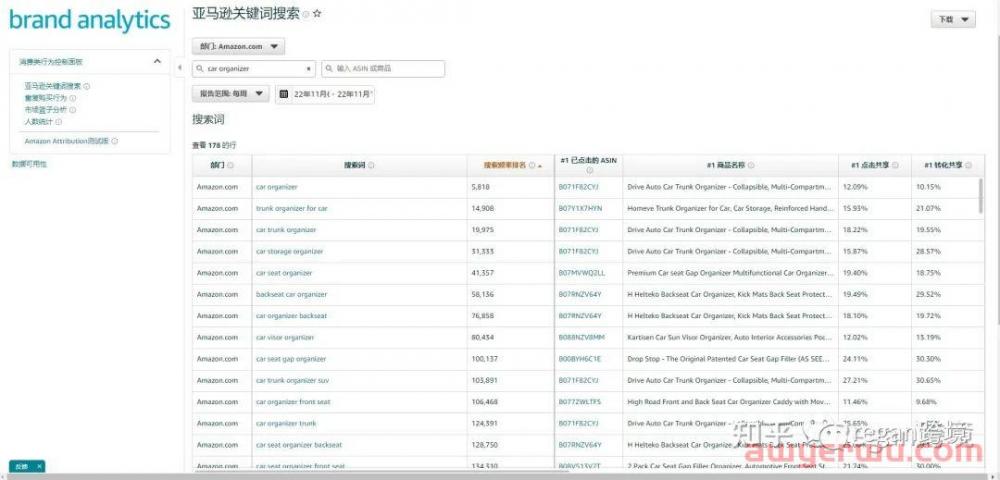The height and width of the screenshot is (480, 1000).
Task: Open search term link 'car seat organizer'
Action: [284, 273]
